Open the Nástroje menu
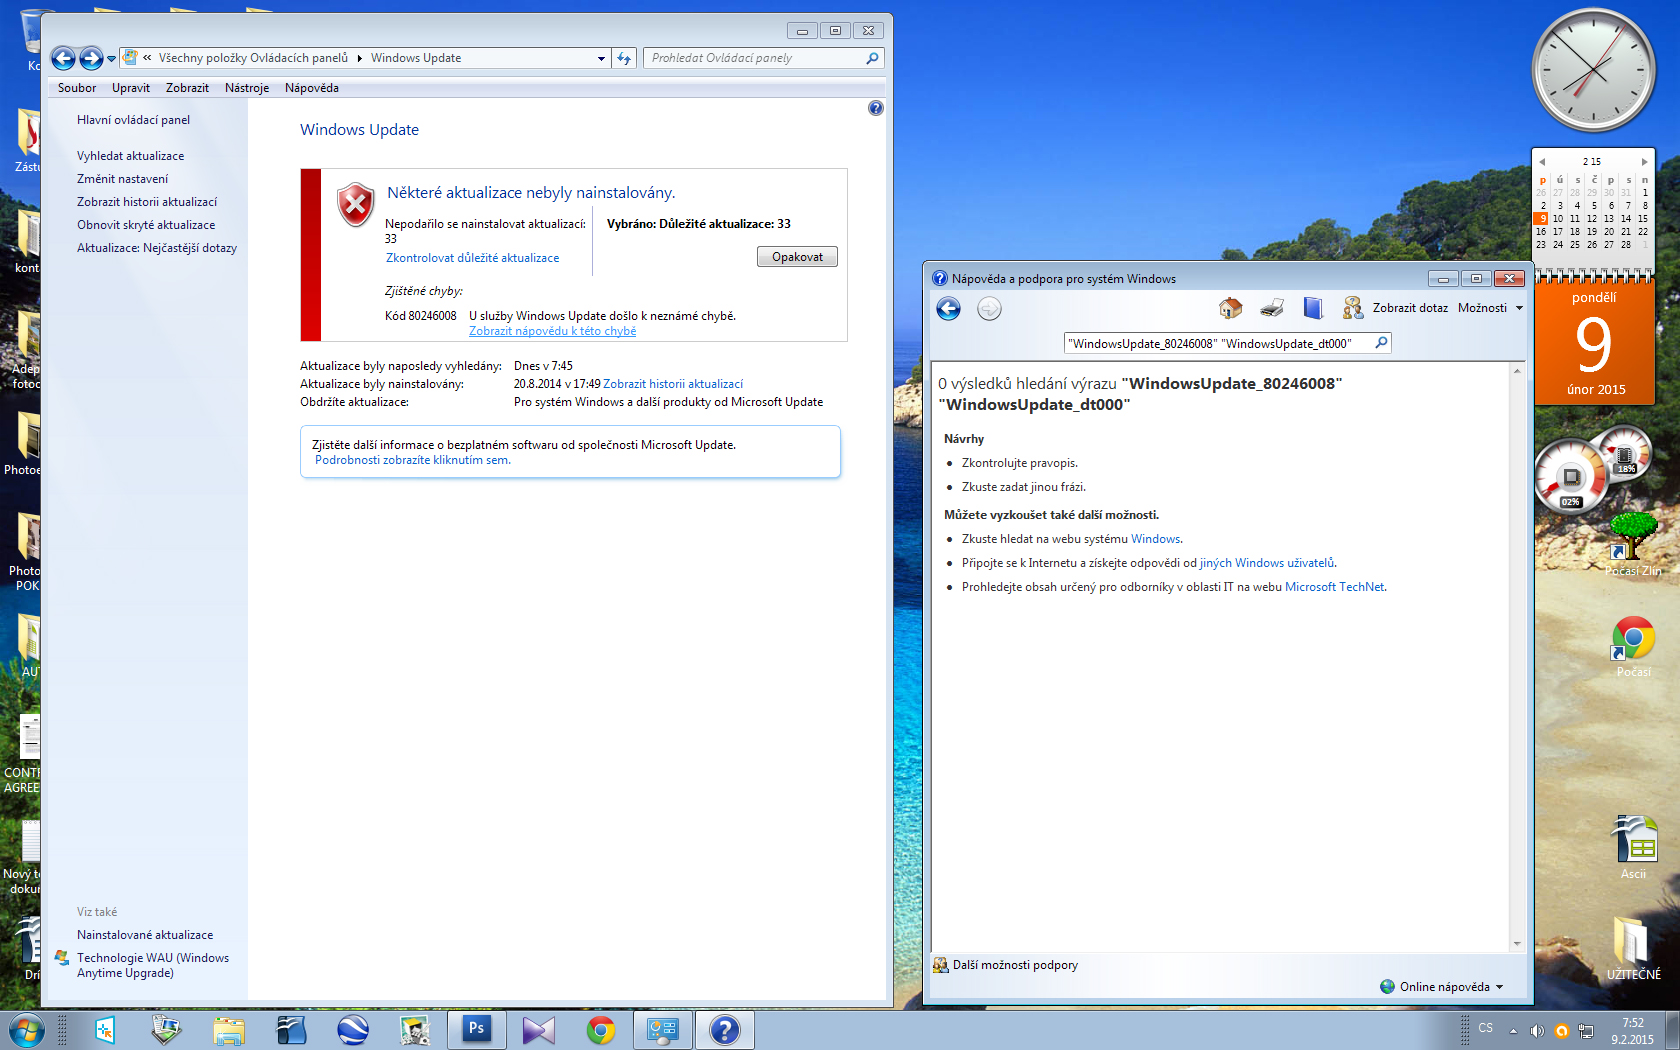 pos(247,88)
